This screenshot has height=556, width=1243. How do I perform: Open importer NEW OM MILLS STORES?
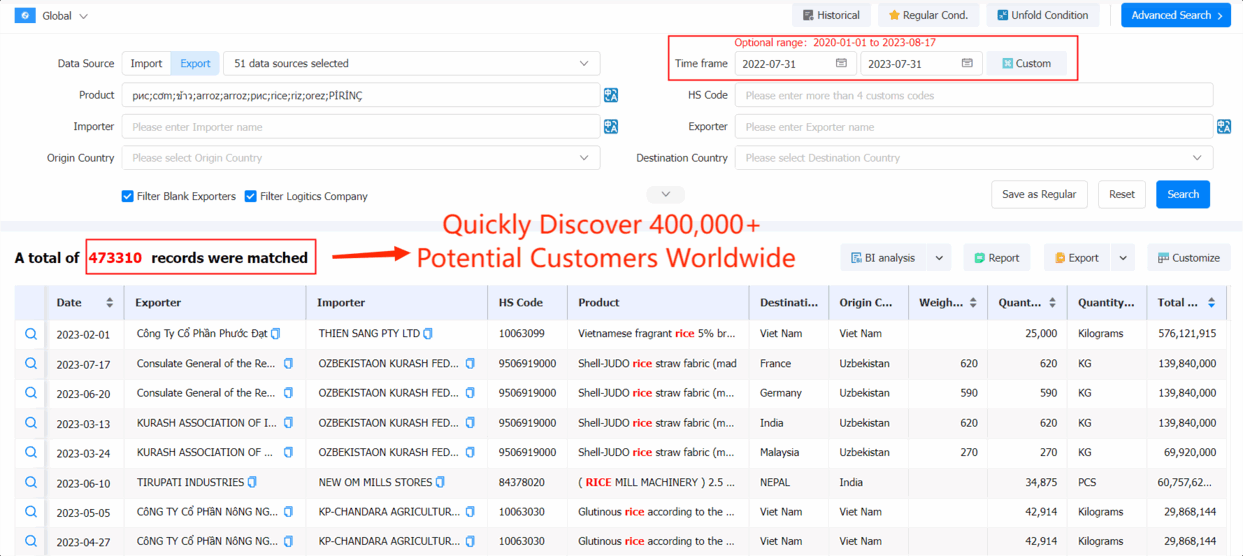375,482
